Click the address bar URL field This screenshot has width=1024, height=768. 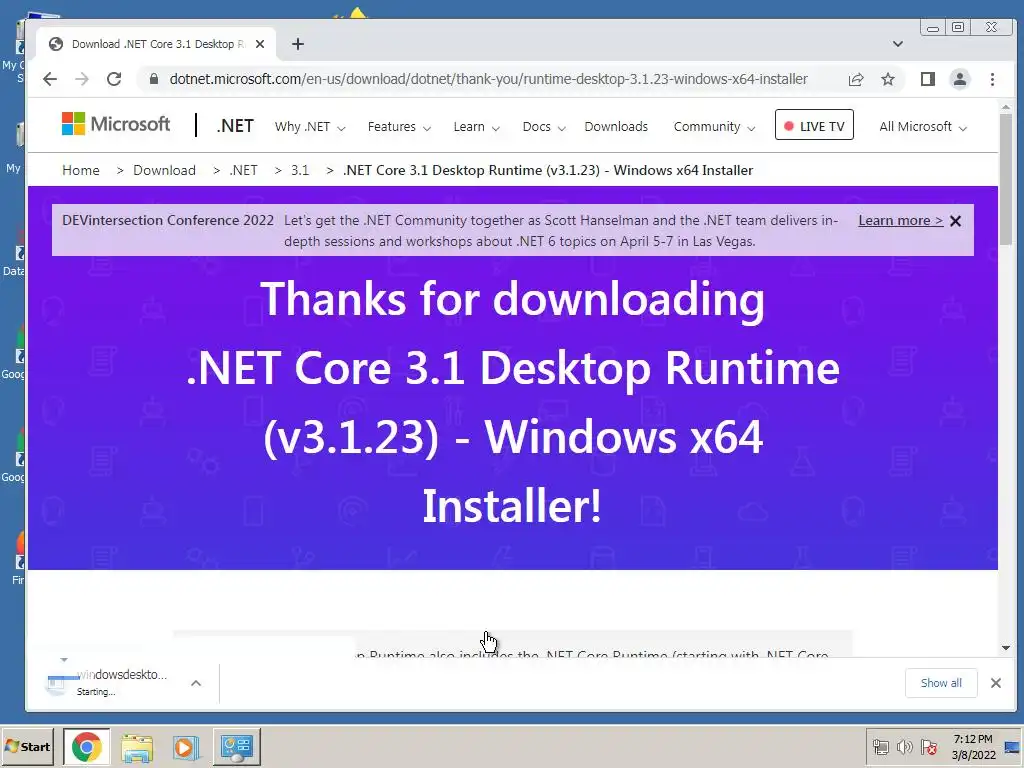click(488, 79)
